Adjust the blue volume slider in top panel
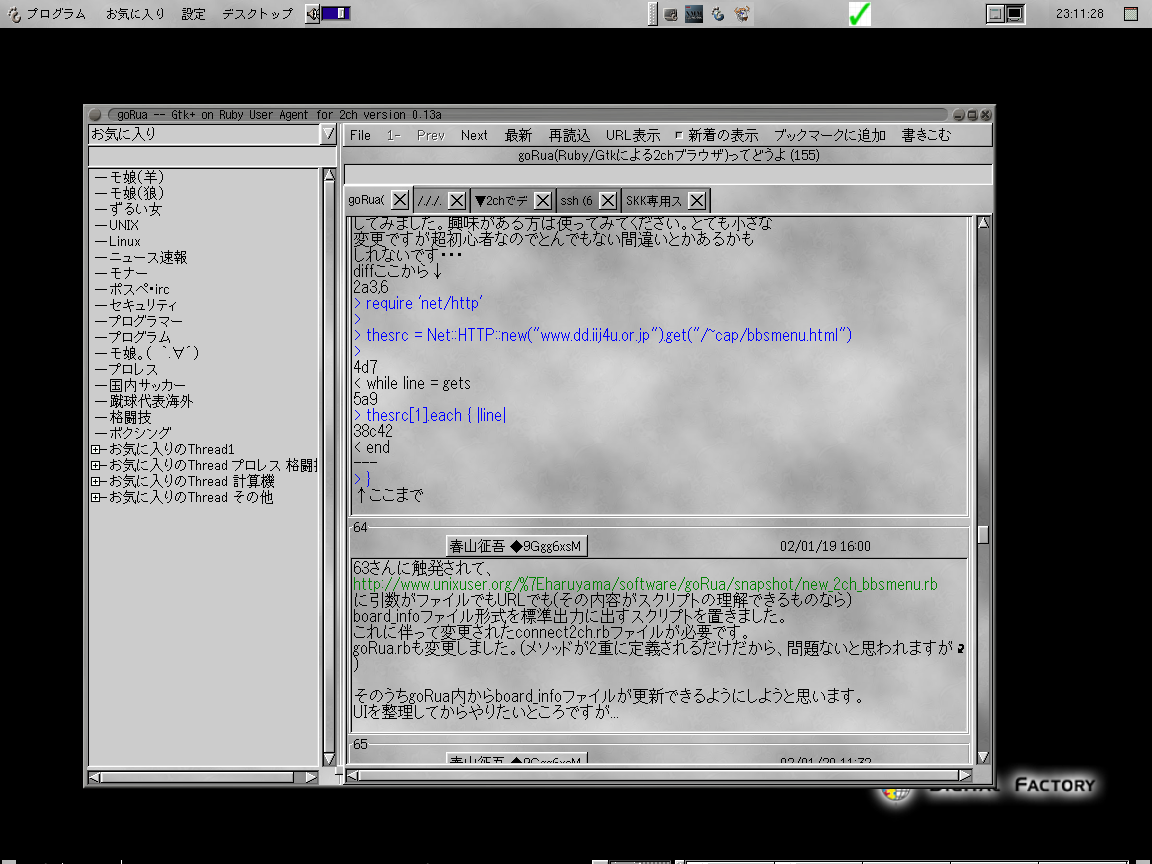 click(x=336, y=14)
